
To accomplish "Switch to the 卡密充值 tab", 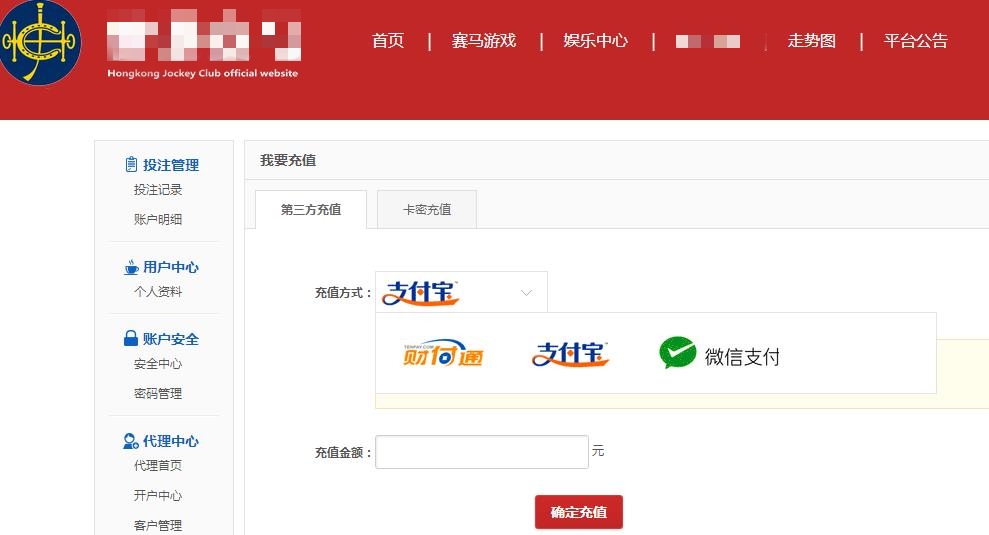I will 427,209.
